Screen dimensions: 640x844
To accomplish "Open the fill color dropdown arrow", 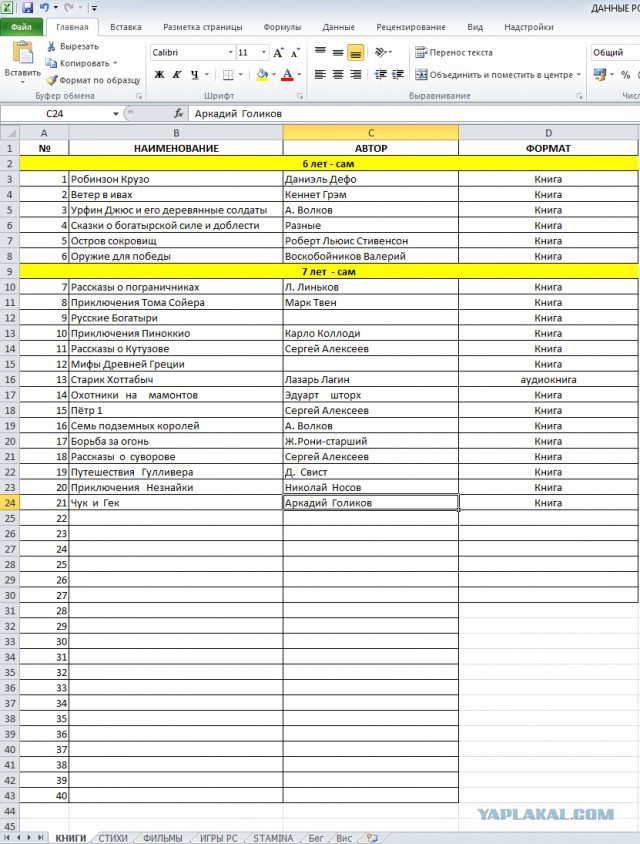I will (x=273, y=75).
